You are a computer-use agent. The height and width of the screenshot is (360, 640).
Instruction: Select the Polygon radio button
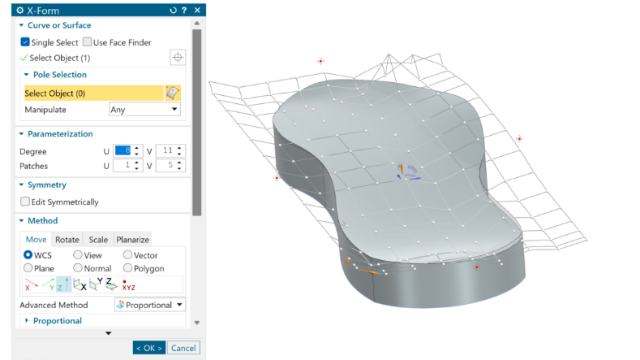tap(127, 268)
